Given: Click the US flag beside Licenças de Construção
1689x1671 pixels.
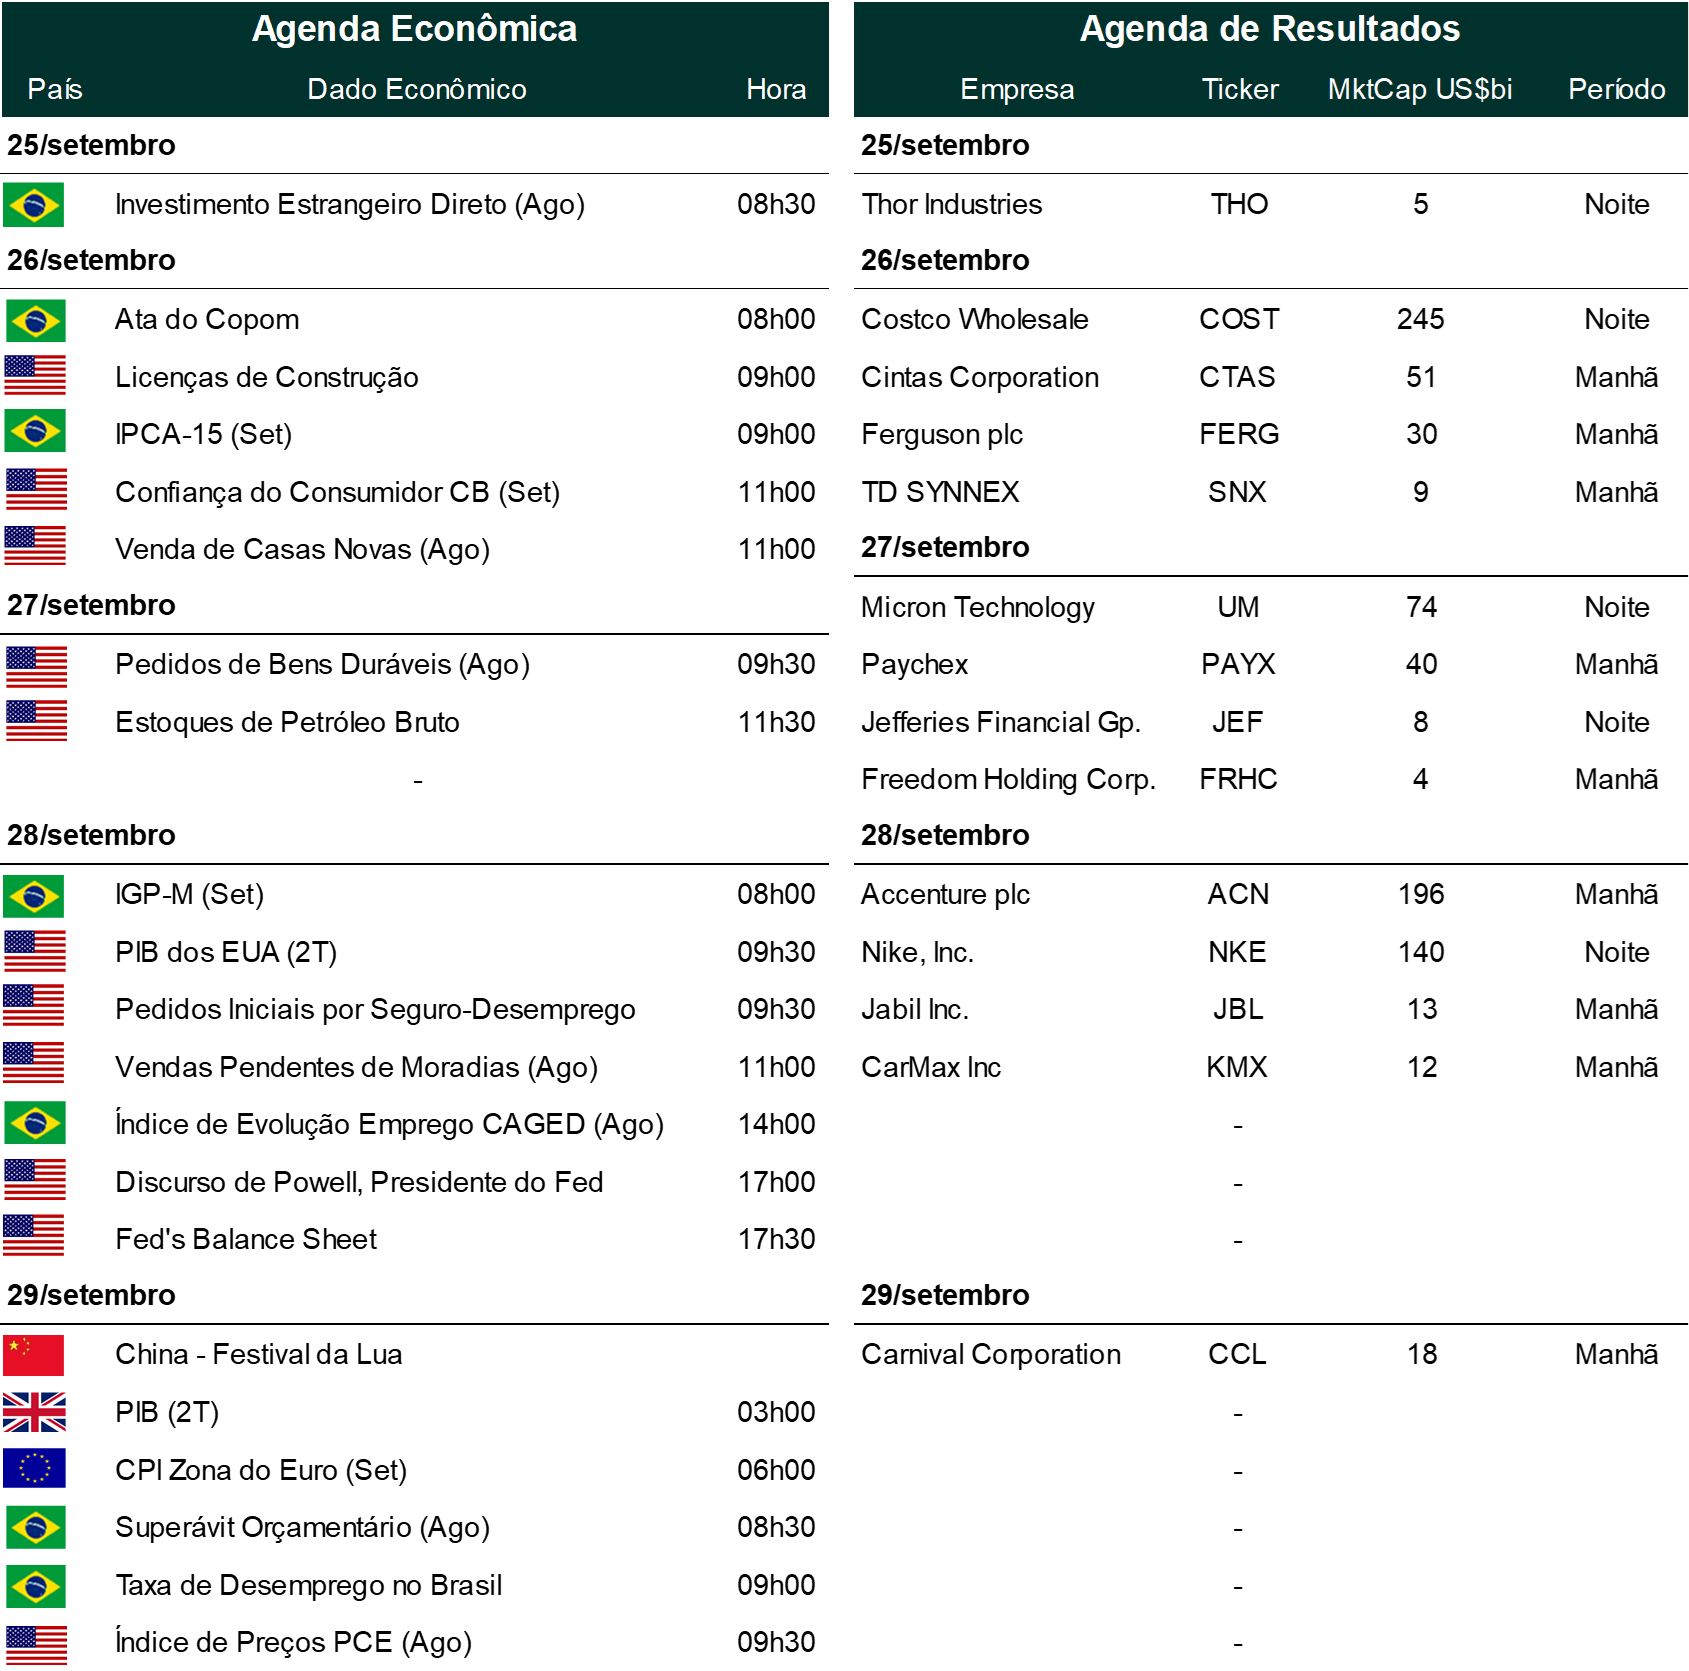Looking at the screenshot, I should coord(35,376).
